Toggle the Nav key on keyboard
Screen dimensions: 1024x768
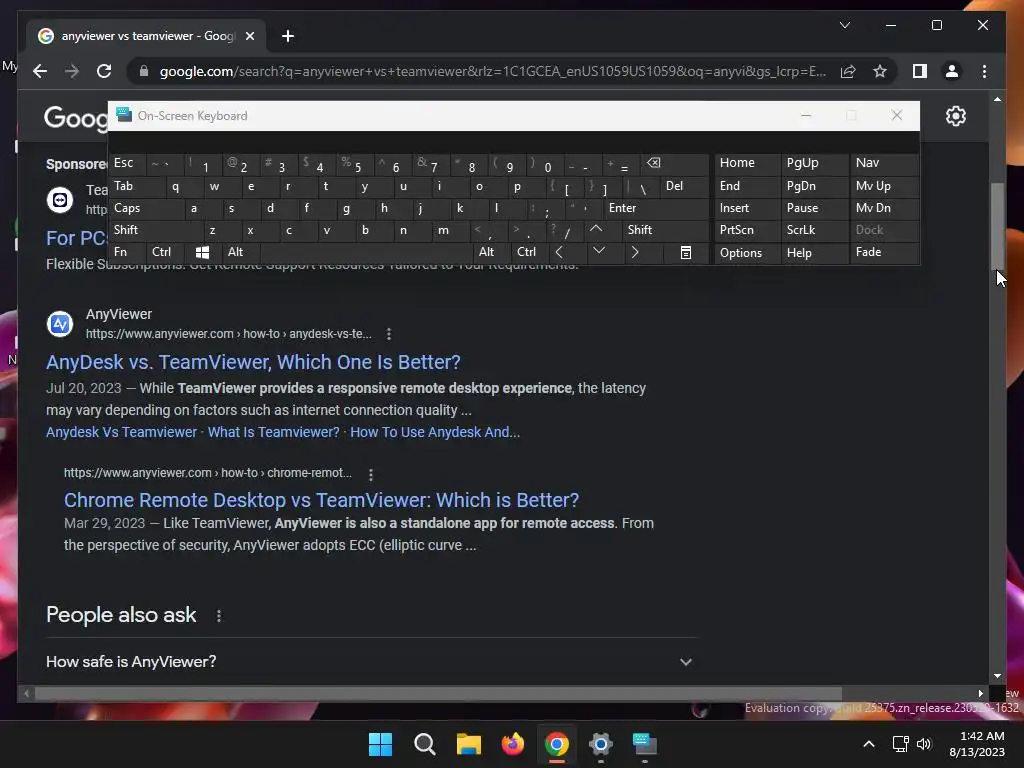click(x=884, y=163)
